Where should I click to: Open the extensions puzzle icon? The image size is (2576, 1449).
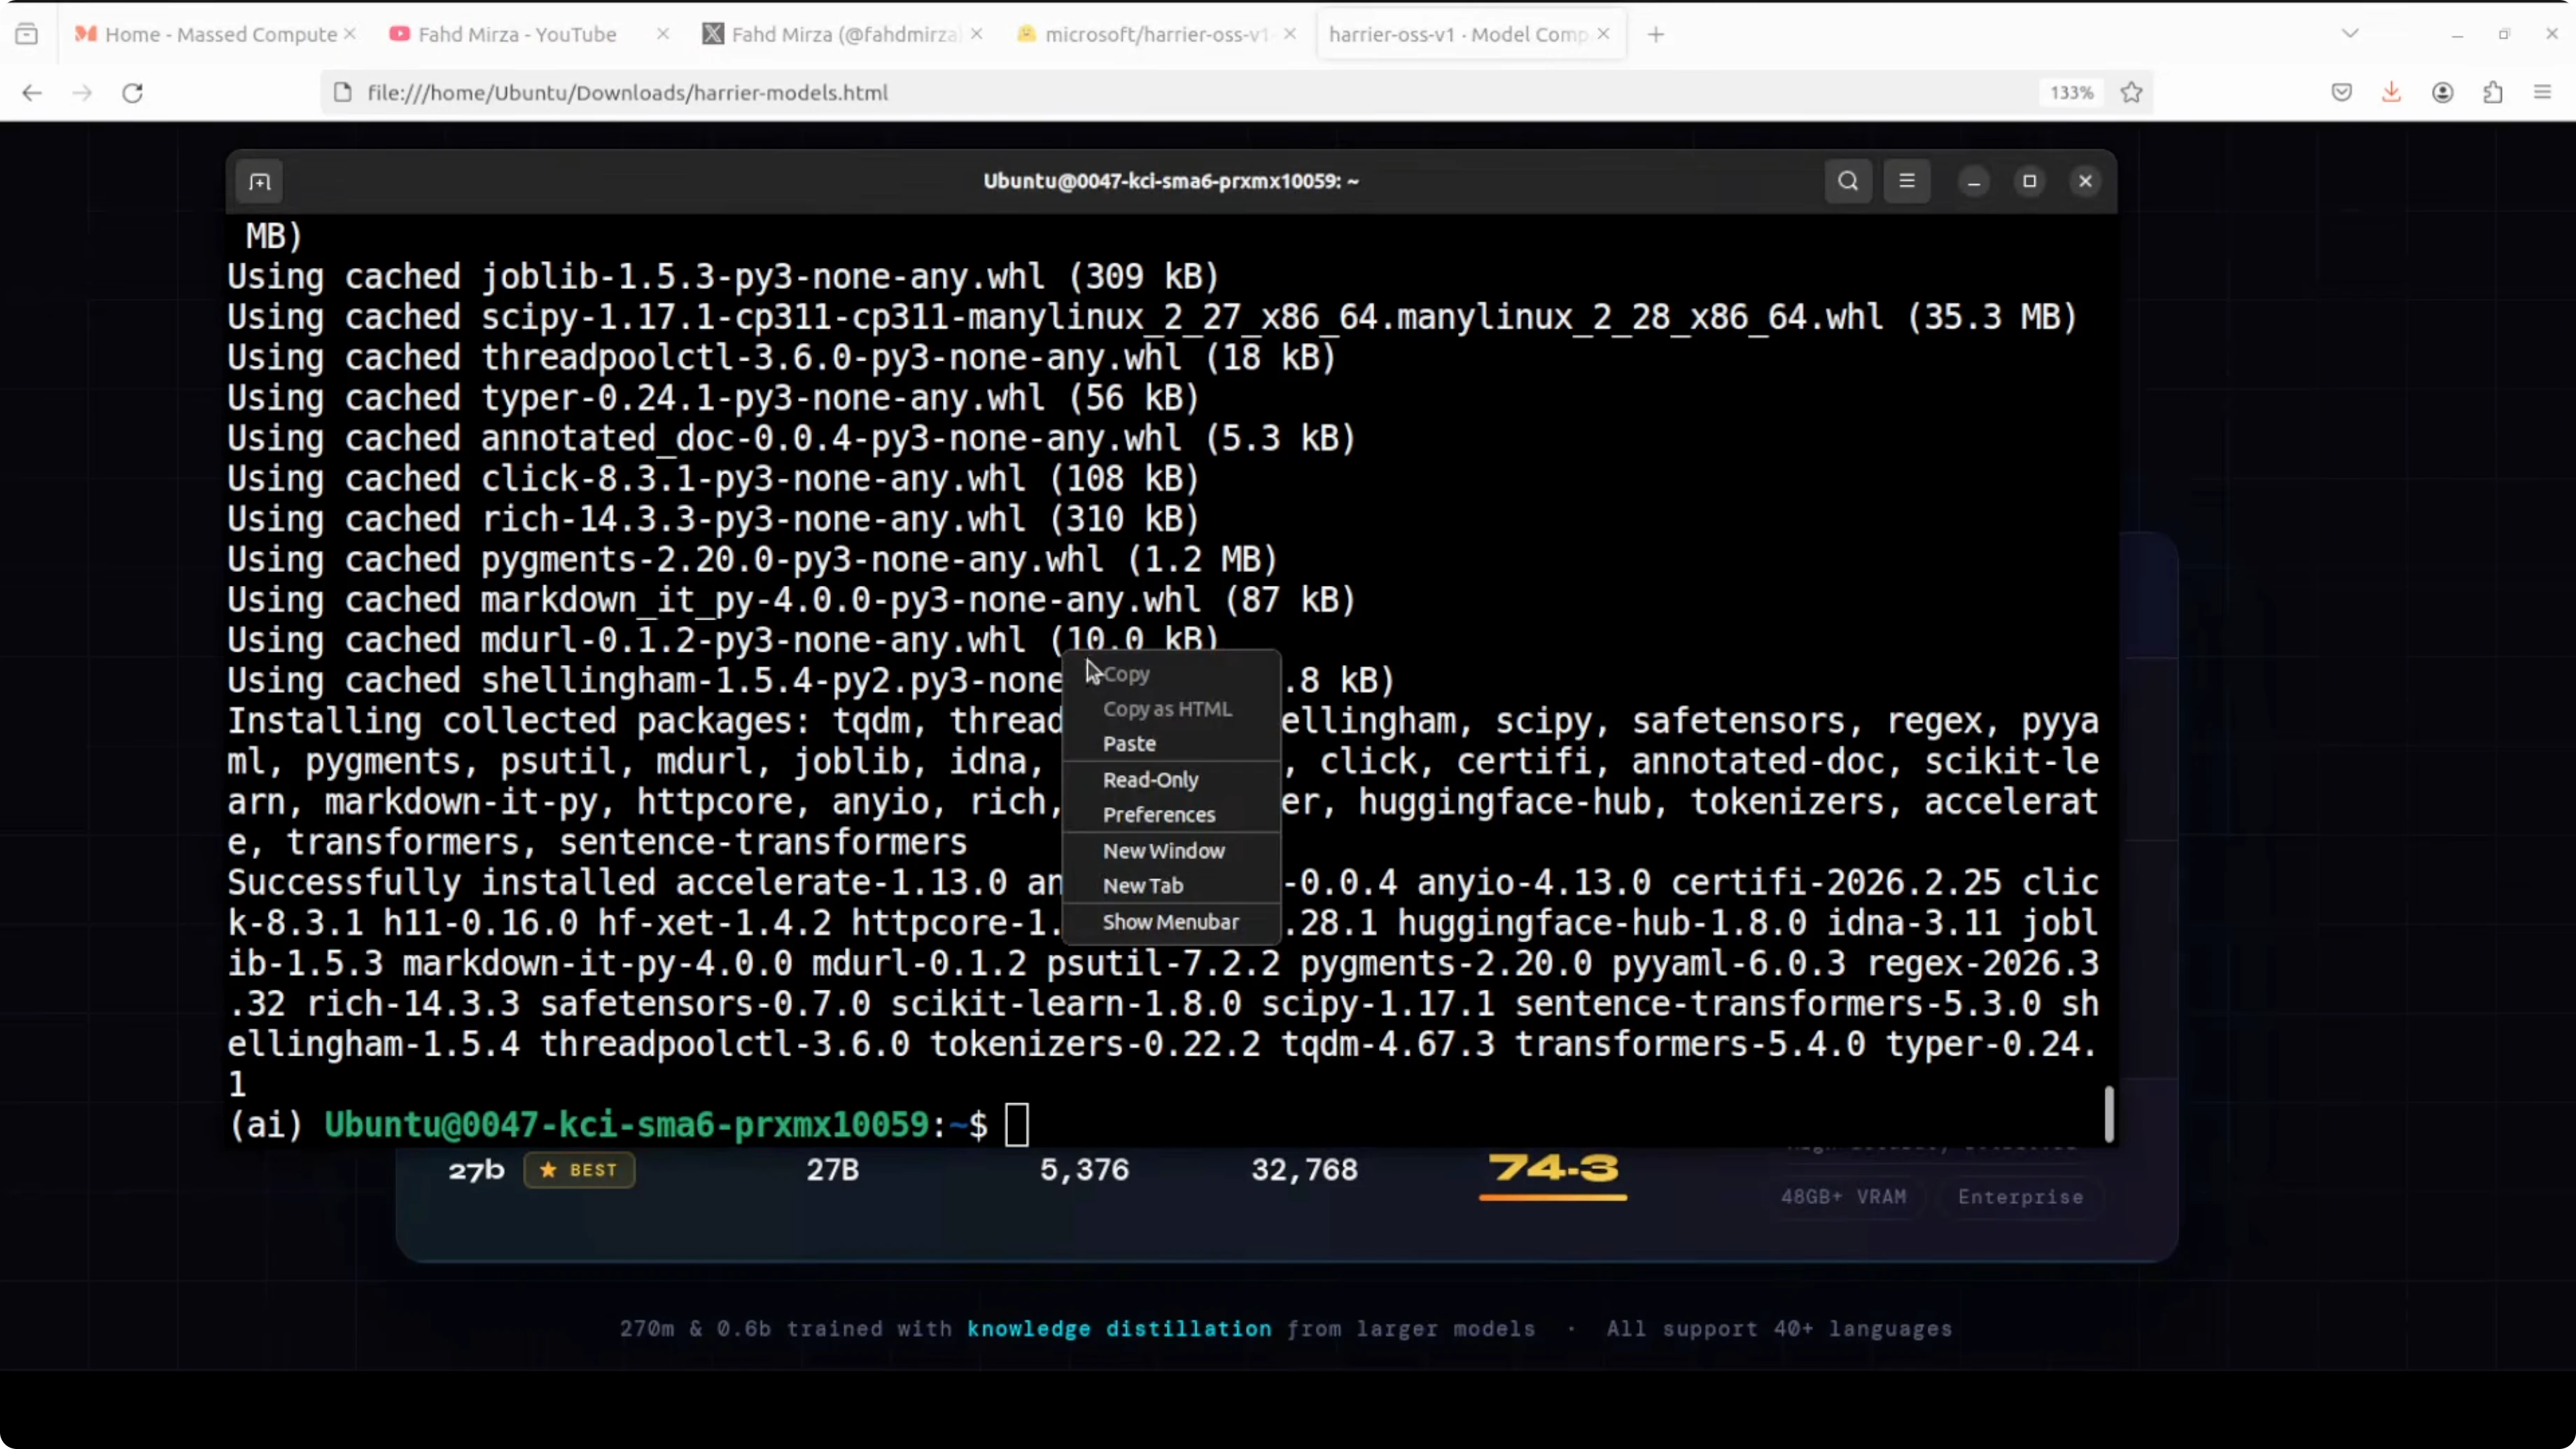click(2493, 93)
